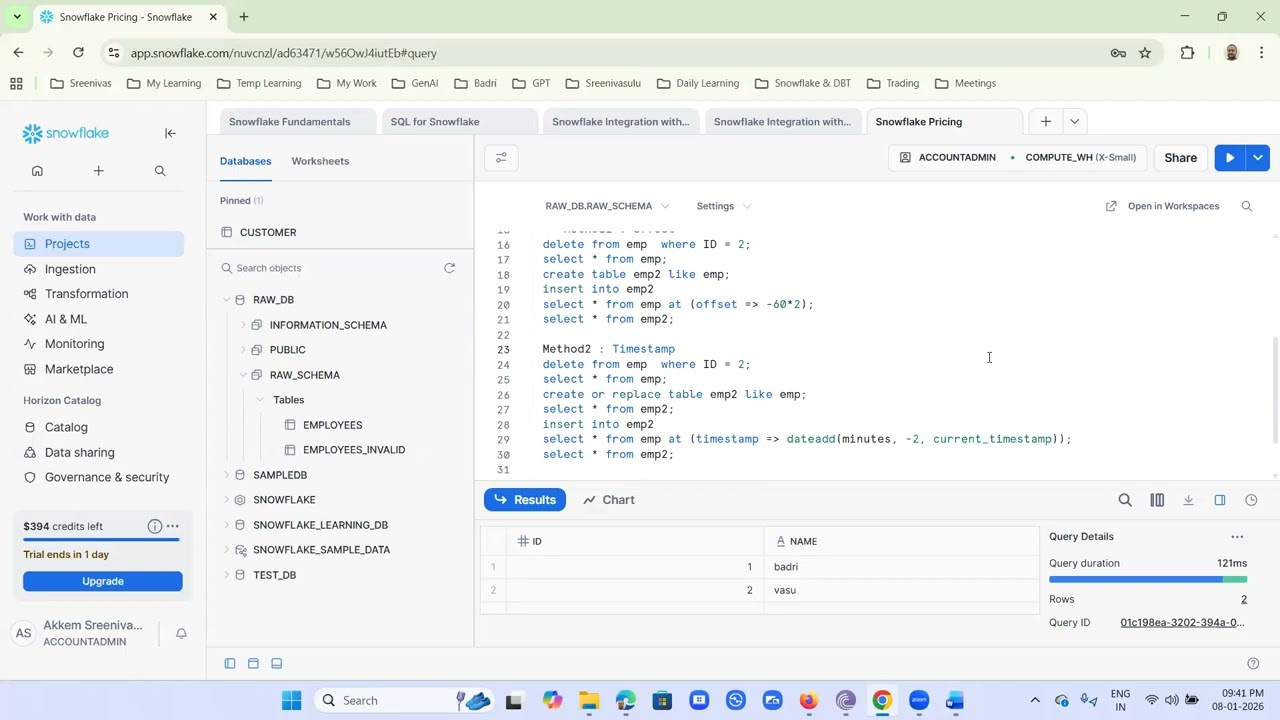Open the sidebar search magnifier icon

[160, 171]
